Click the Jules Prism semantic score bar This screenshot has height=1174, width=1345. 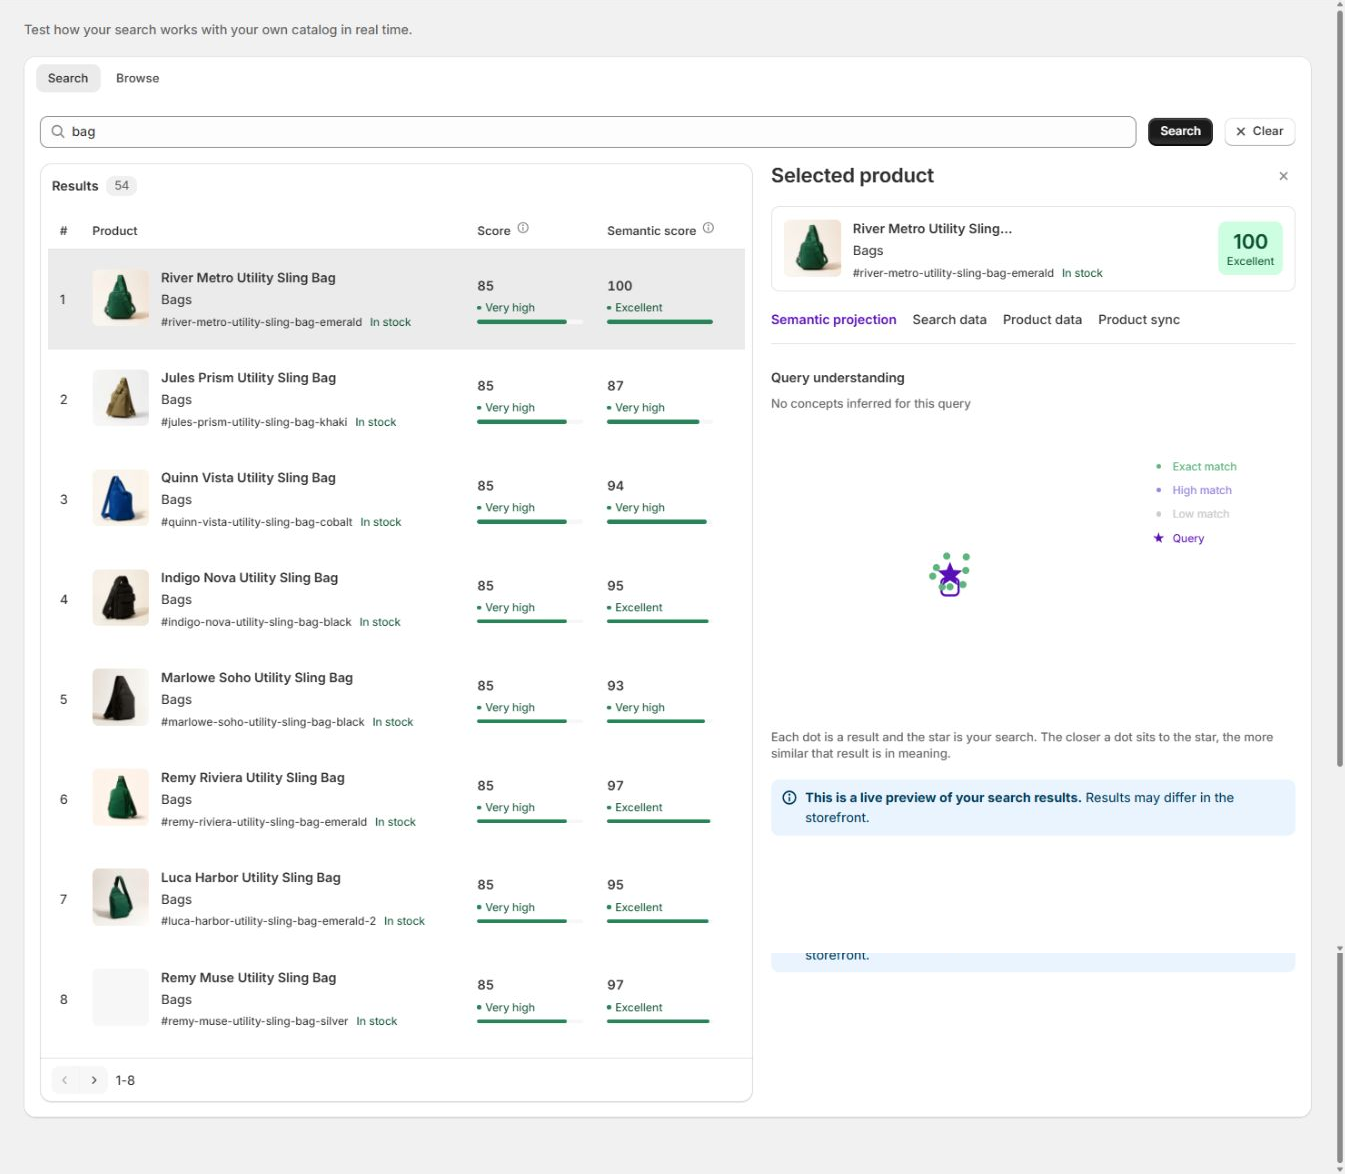[660, 422]
